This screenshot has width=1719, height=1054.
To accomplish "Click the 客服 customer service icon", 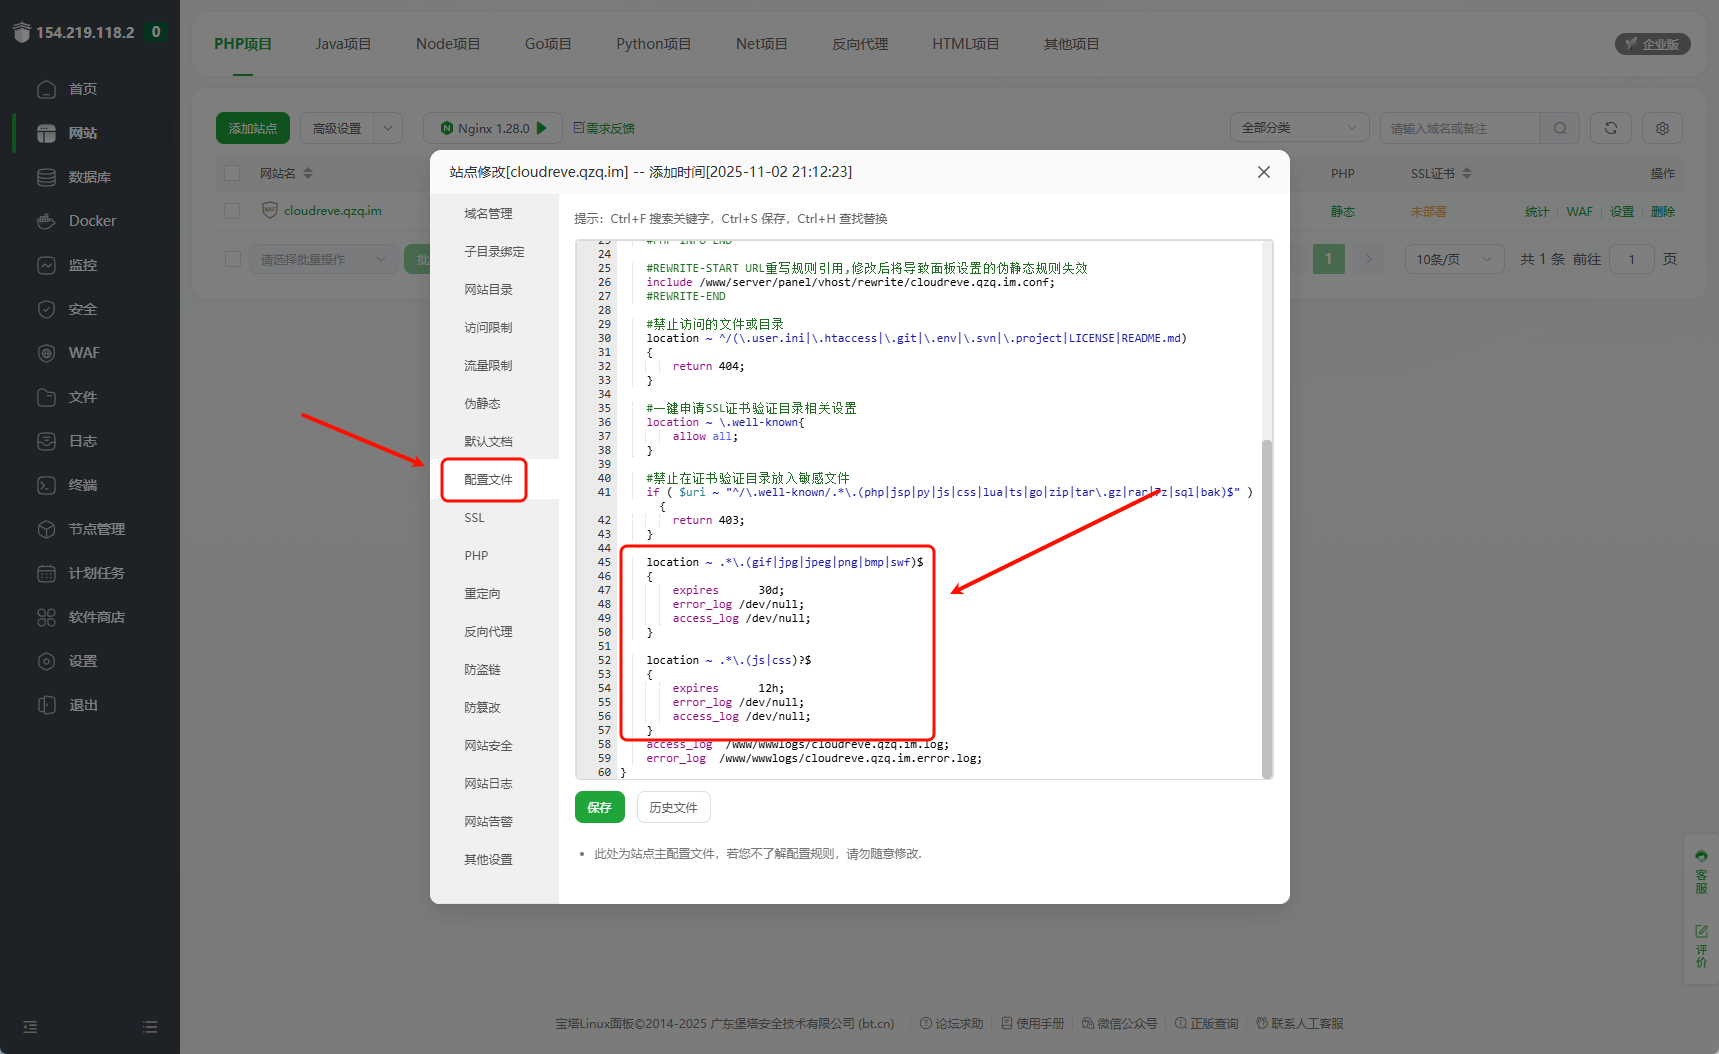I will pos(1701,871).
